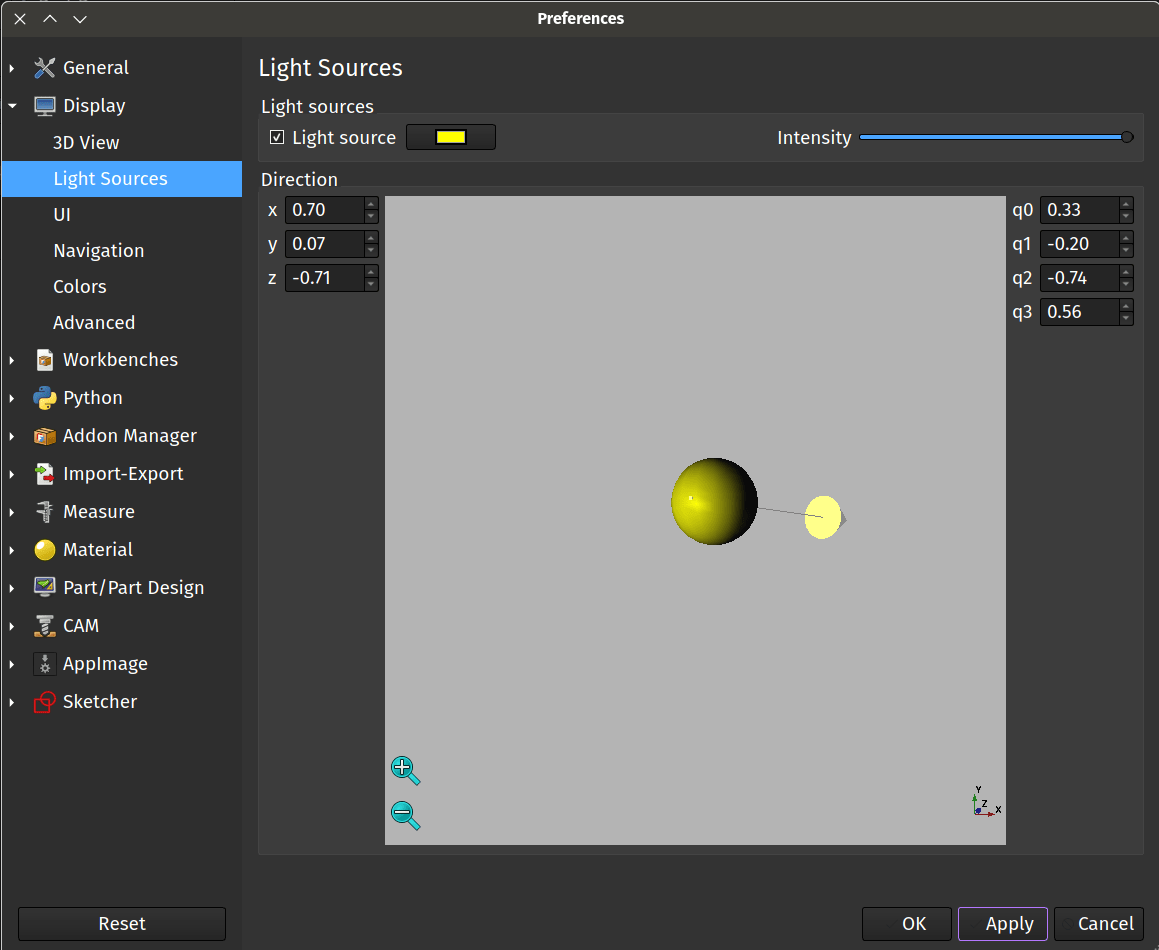Expand the General category arrow
Image resolution: width=1159 pixels, height=950 pixels.
pyautogui.click(x=12, y=68)
